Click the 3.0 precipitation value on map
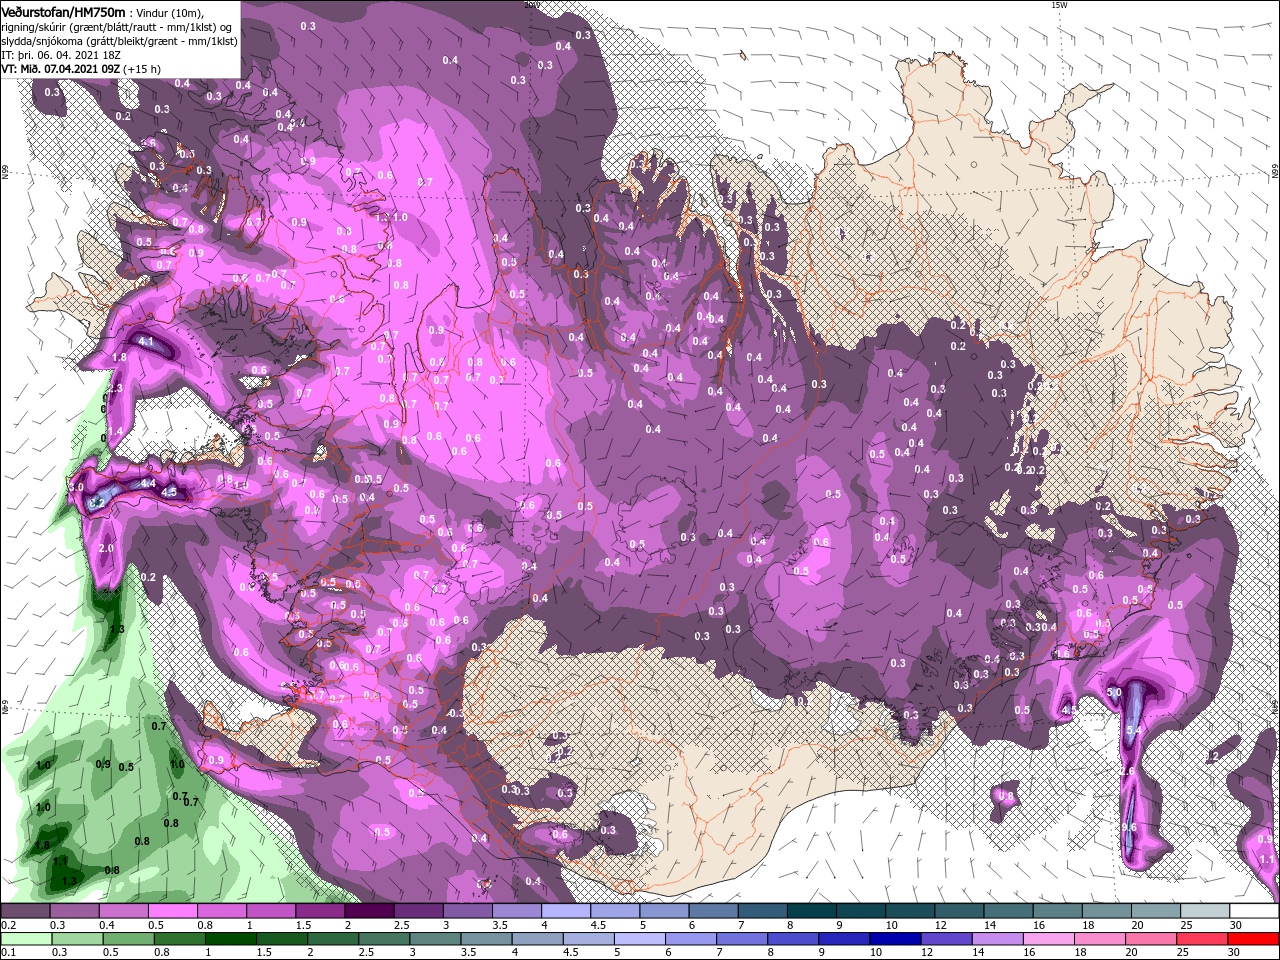1280x960 pixels. pos(76,486)
